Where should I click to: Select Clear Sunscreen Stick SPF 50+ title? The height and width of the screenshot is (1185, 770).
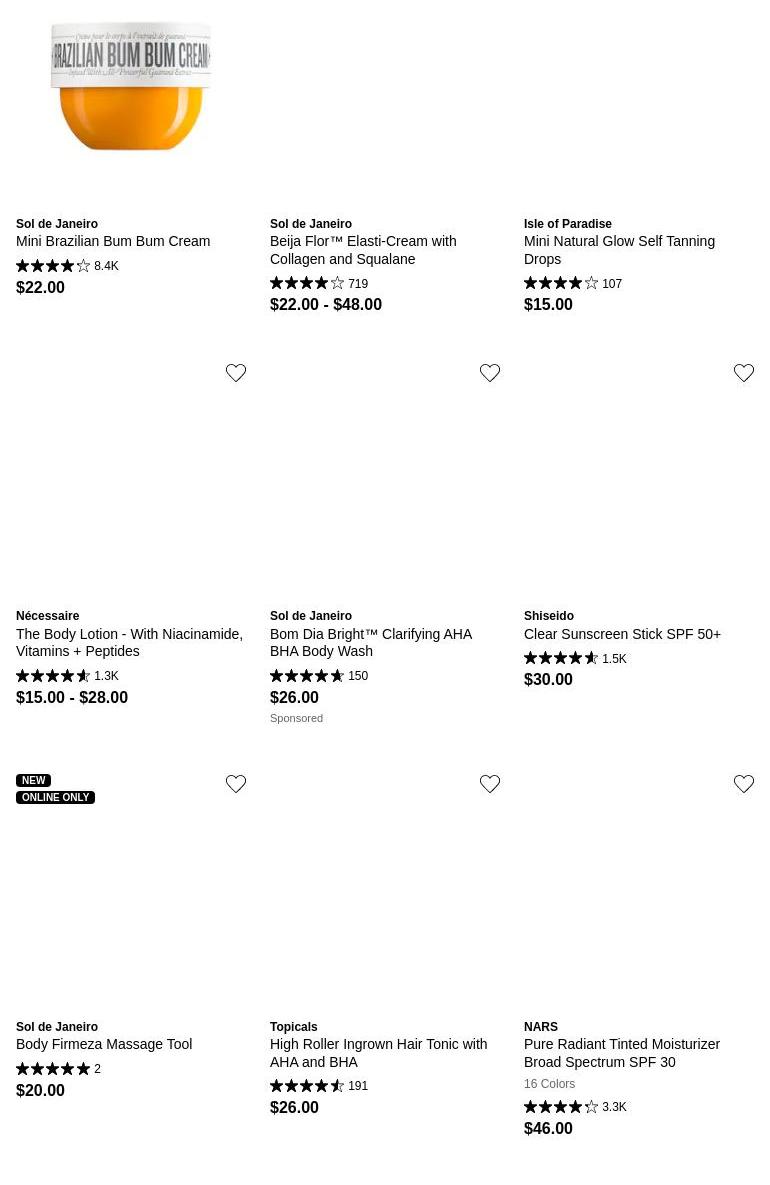coord(622,634)
